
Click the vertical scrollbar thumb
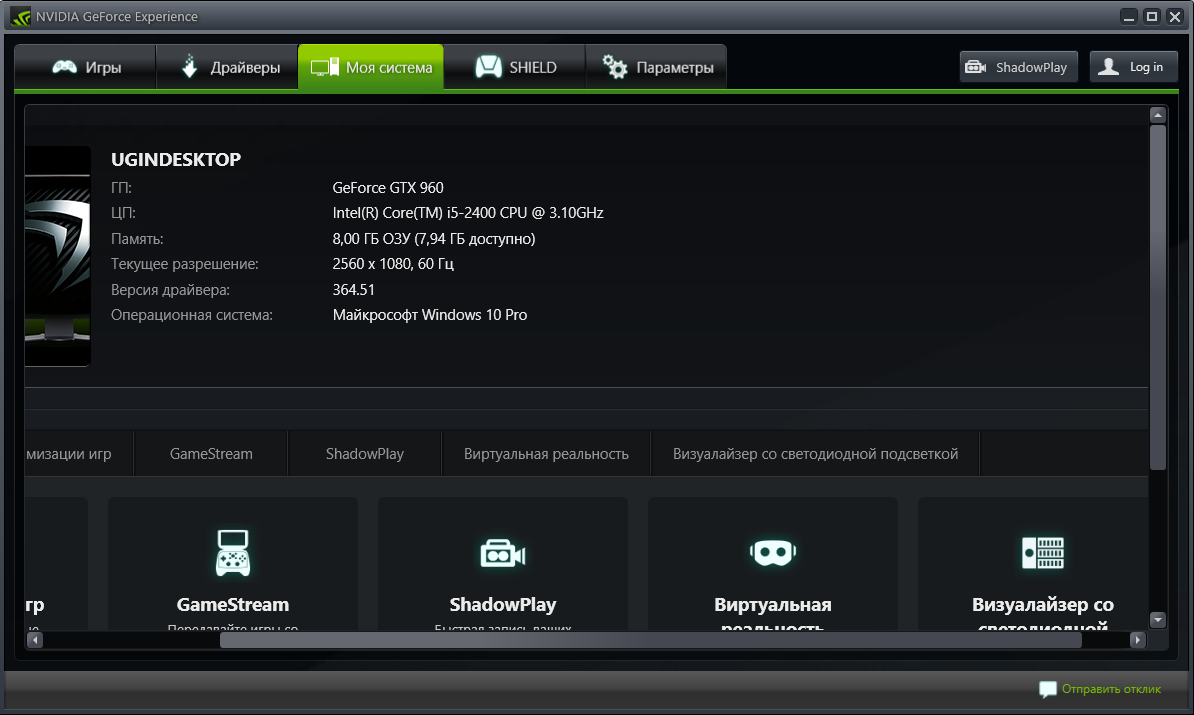click(x=1157, y=298)
